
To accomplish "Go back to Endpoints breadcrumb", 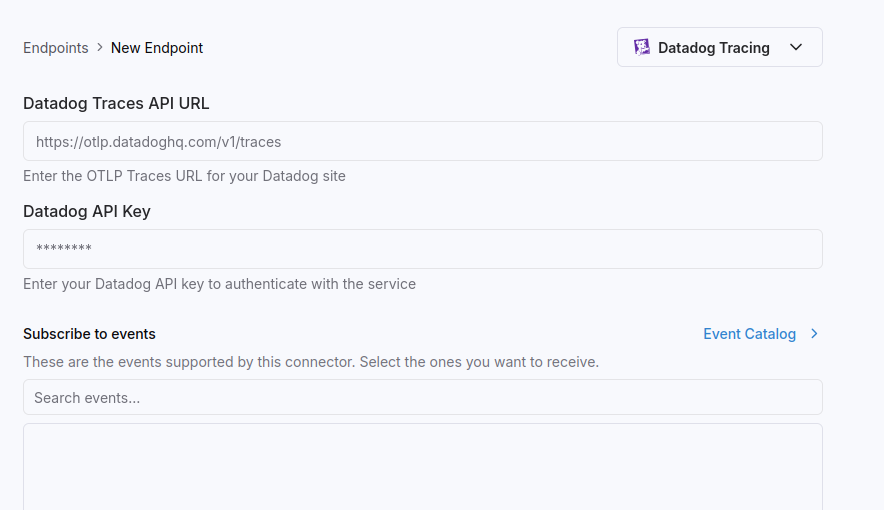I will tap(56, 48).
